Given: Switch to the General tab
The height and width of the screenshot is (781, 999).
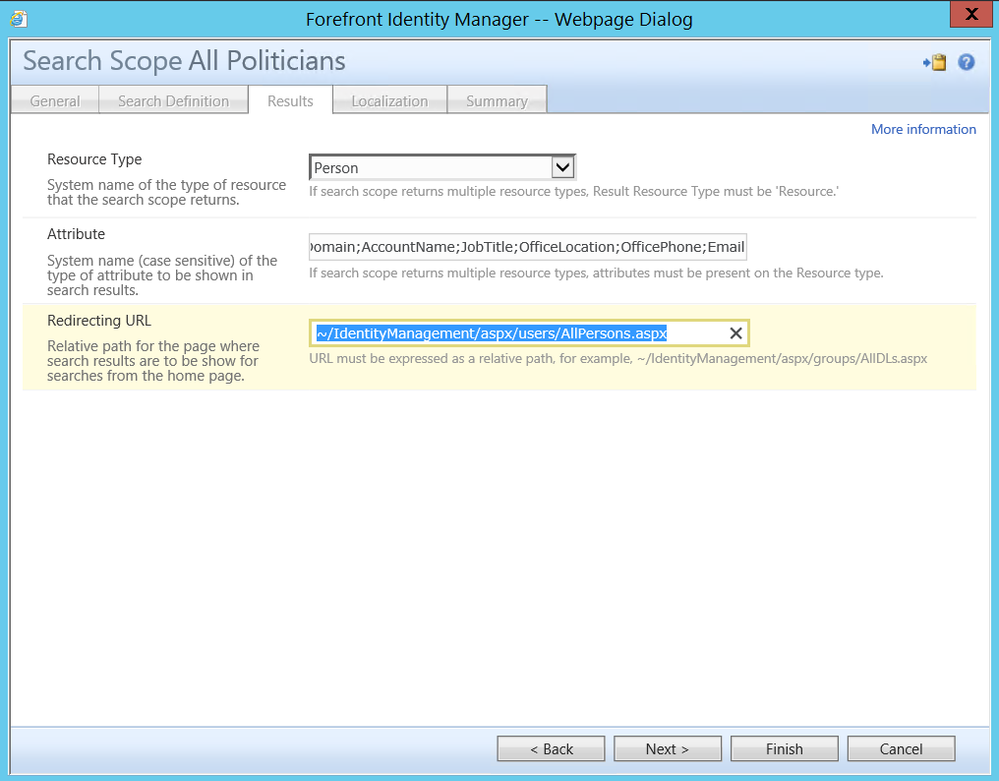Looking at the screenshot, I should [x=55, y=101].
